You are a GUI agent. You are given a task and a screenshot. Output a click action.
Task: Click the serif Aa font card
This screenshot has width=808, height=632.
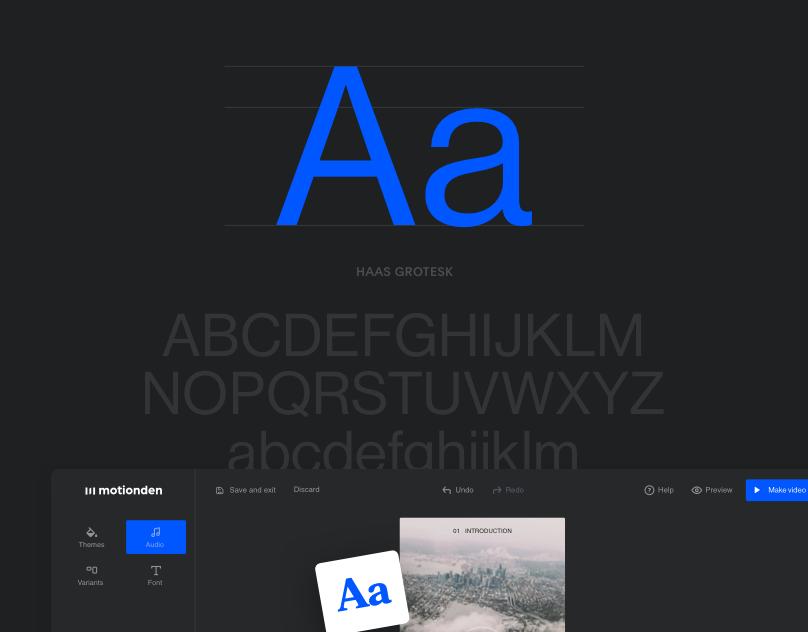click(362, 593)
